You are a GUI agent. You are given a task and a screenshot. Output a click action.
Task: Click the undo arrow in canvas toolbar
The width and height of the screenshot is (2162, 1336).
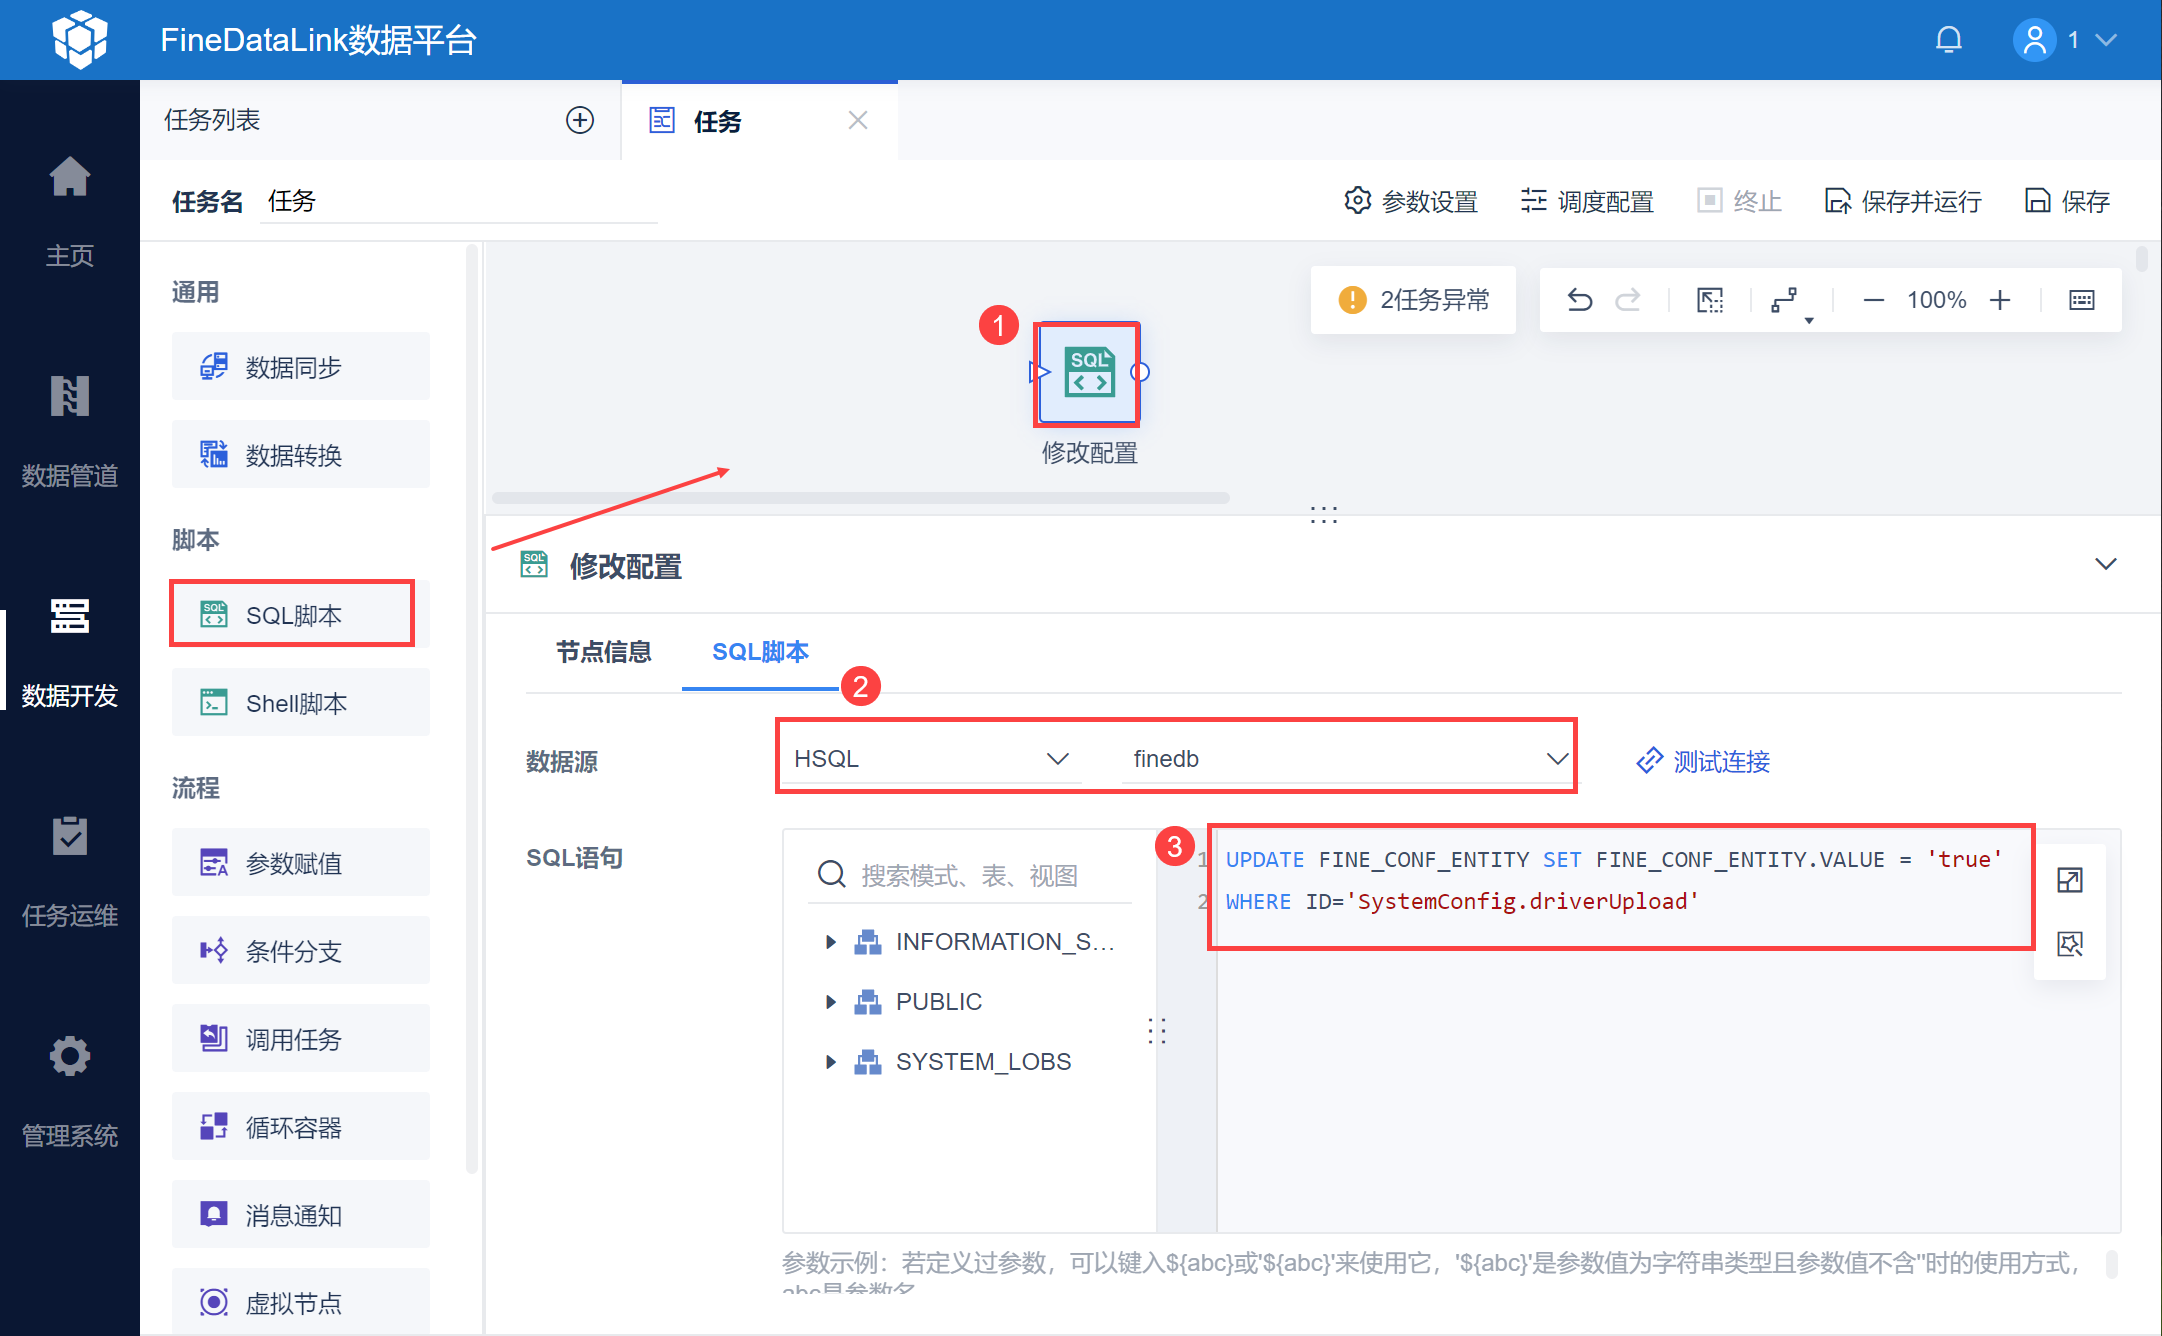(1580, 300)
